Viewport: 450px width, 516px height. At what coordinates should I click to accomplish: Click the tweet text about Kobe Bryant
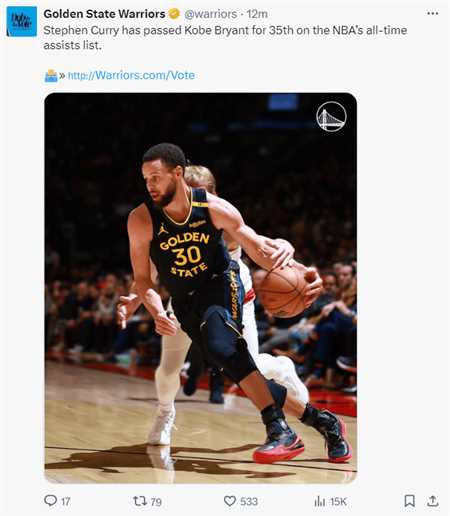(225, 37)
